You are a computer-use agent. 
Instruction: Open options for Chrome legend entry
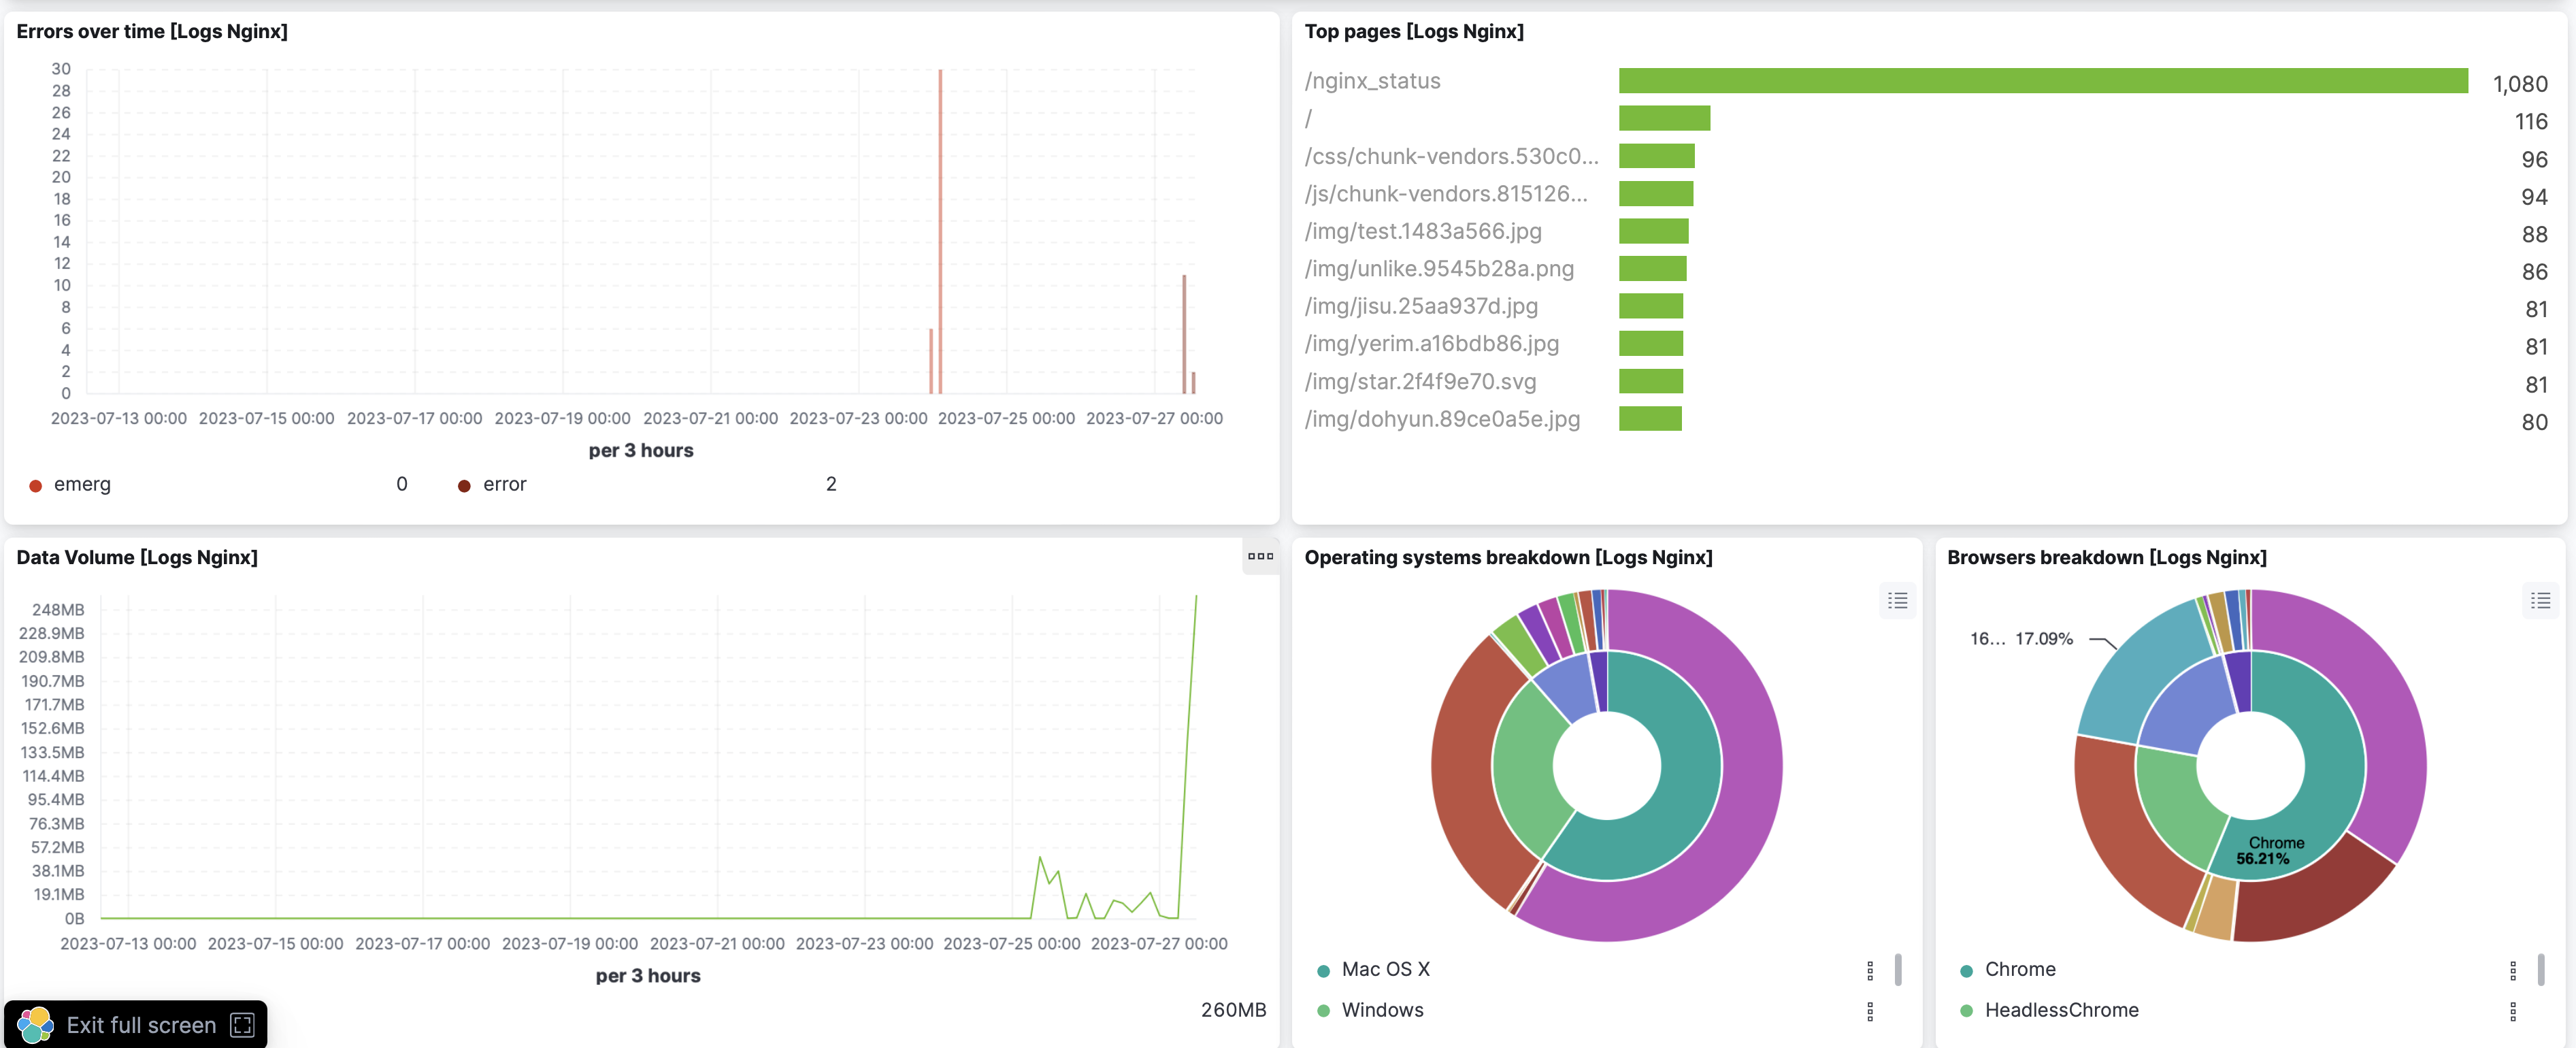pyautogui.click(x=2512, y=970)
